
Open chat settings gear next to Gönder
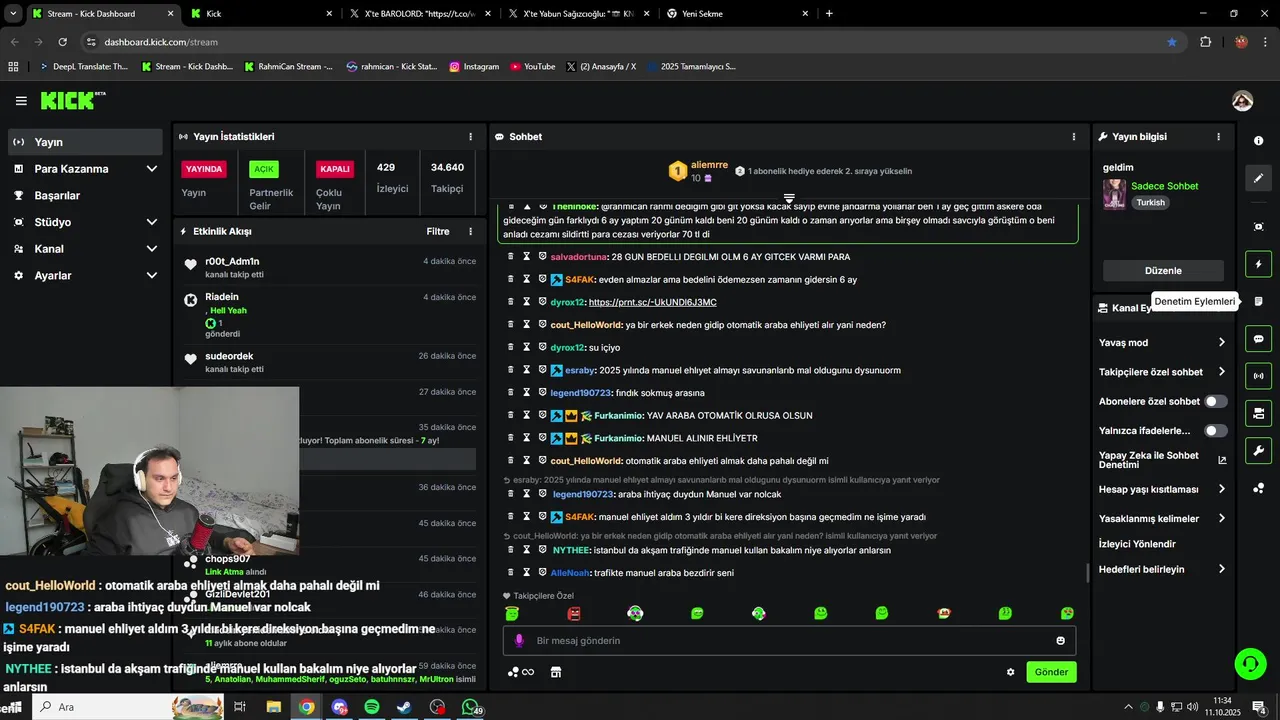tap(1010, 672)
